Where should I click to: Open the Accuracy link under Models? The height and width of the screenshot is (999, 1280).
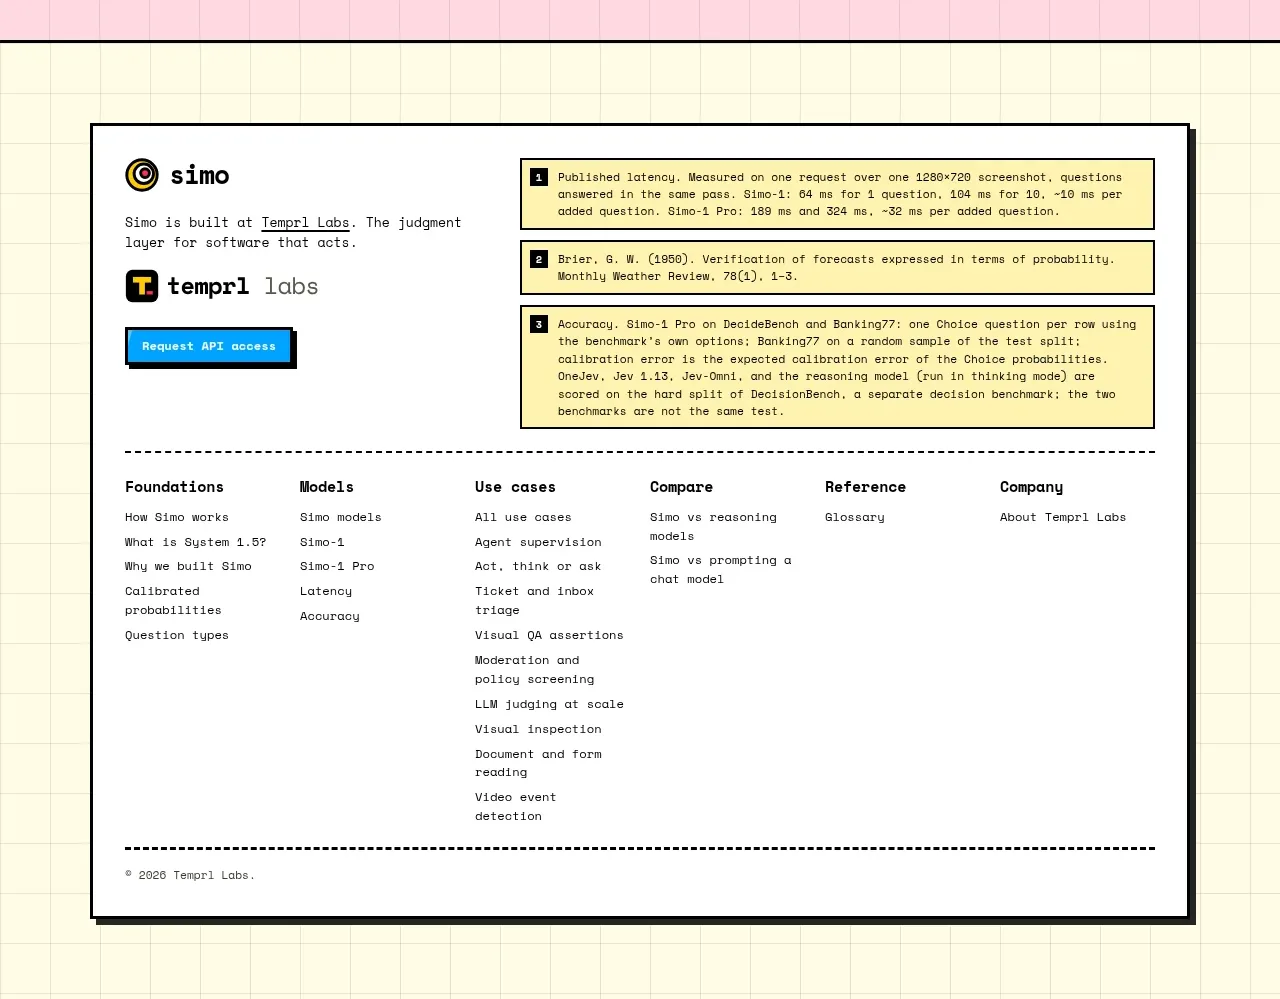[x=330, y=616]
